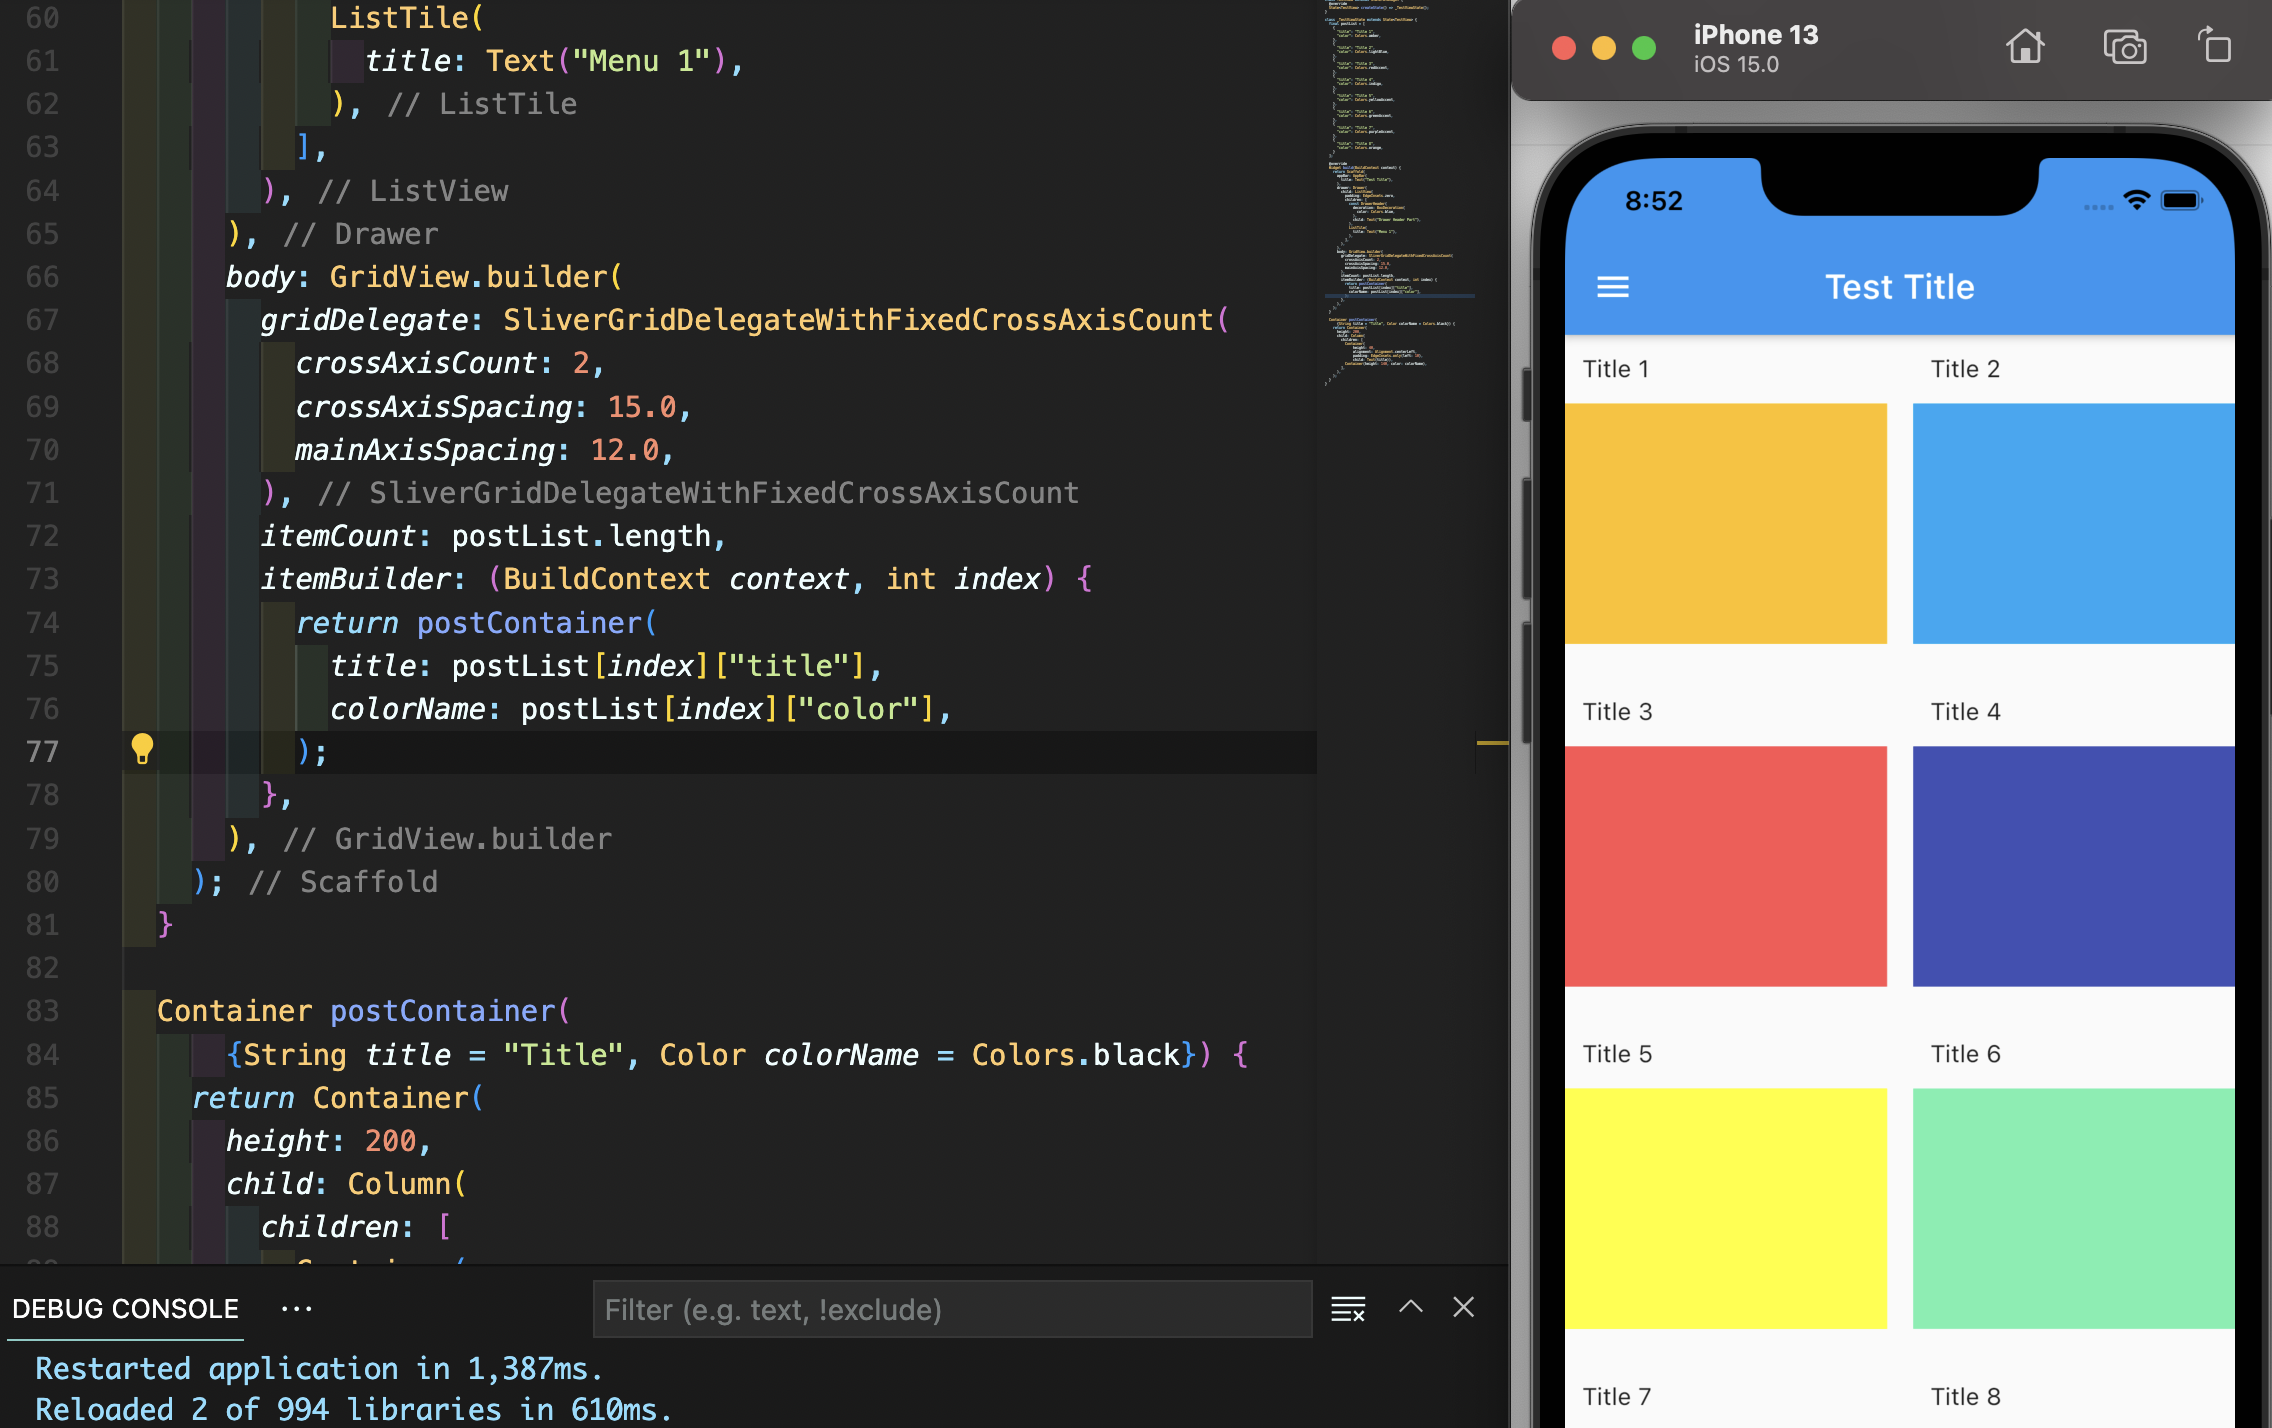Click the yellow minimize dot of the simulator
Viewport: 2272px width, 1428px height.
click(1603, 48)
